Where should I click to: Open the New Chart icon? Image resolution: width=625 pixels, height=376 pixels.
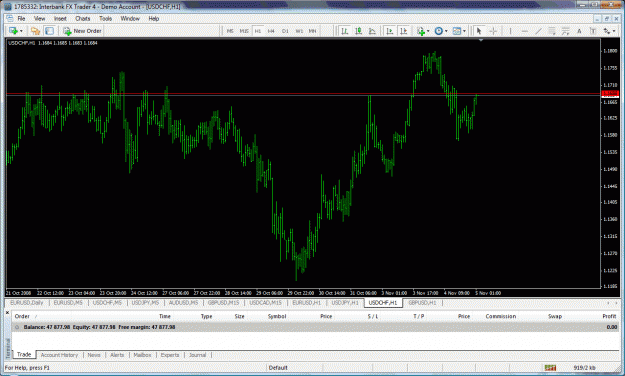click(13, 31)
